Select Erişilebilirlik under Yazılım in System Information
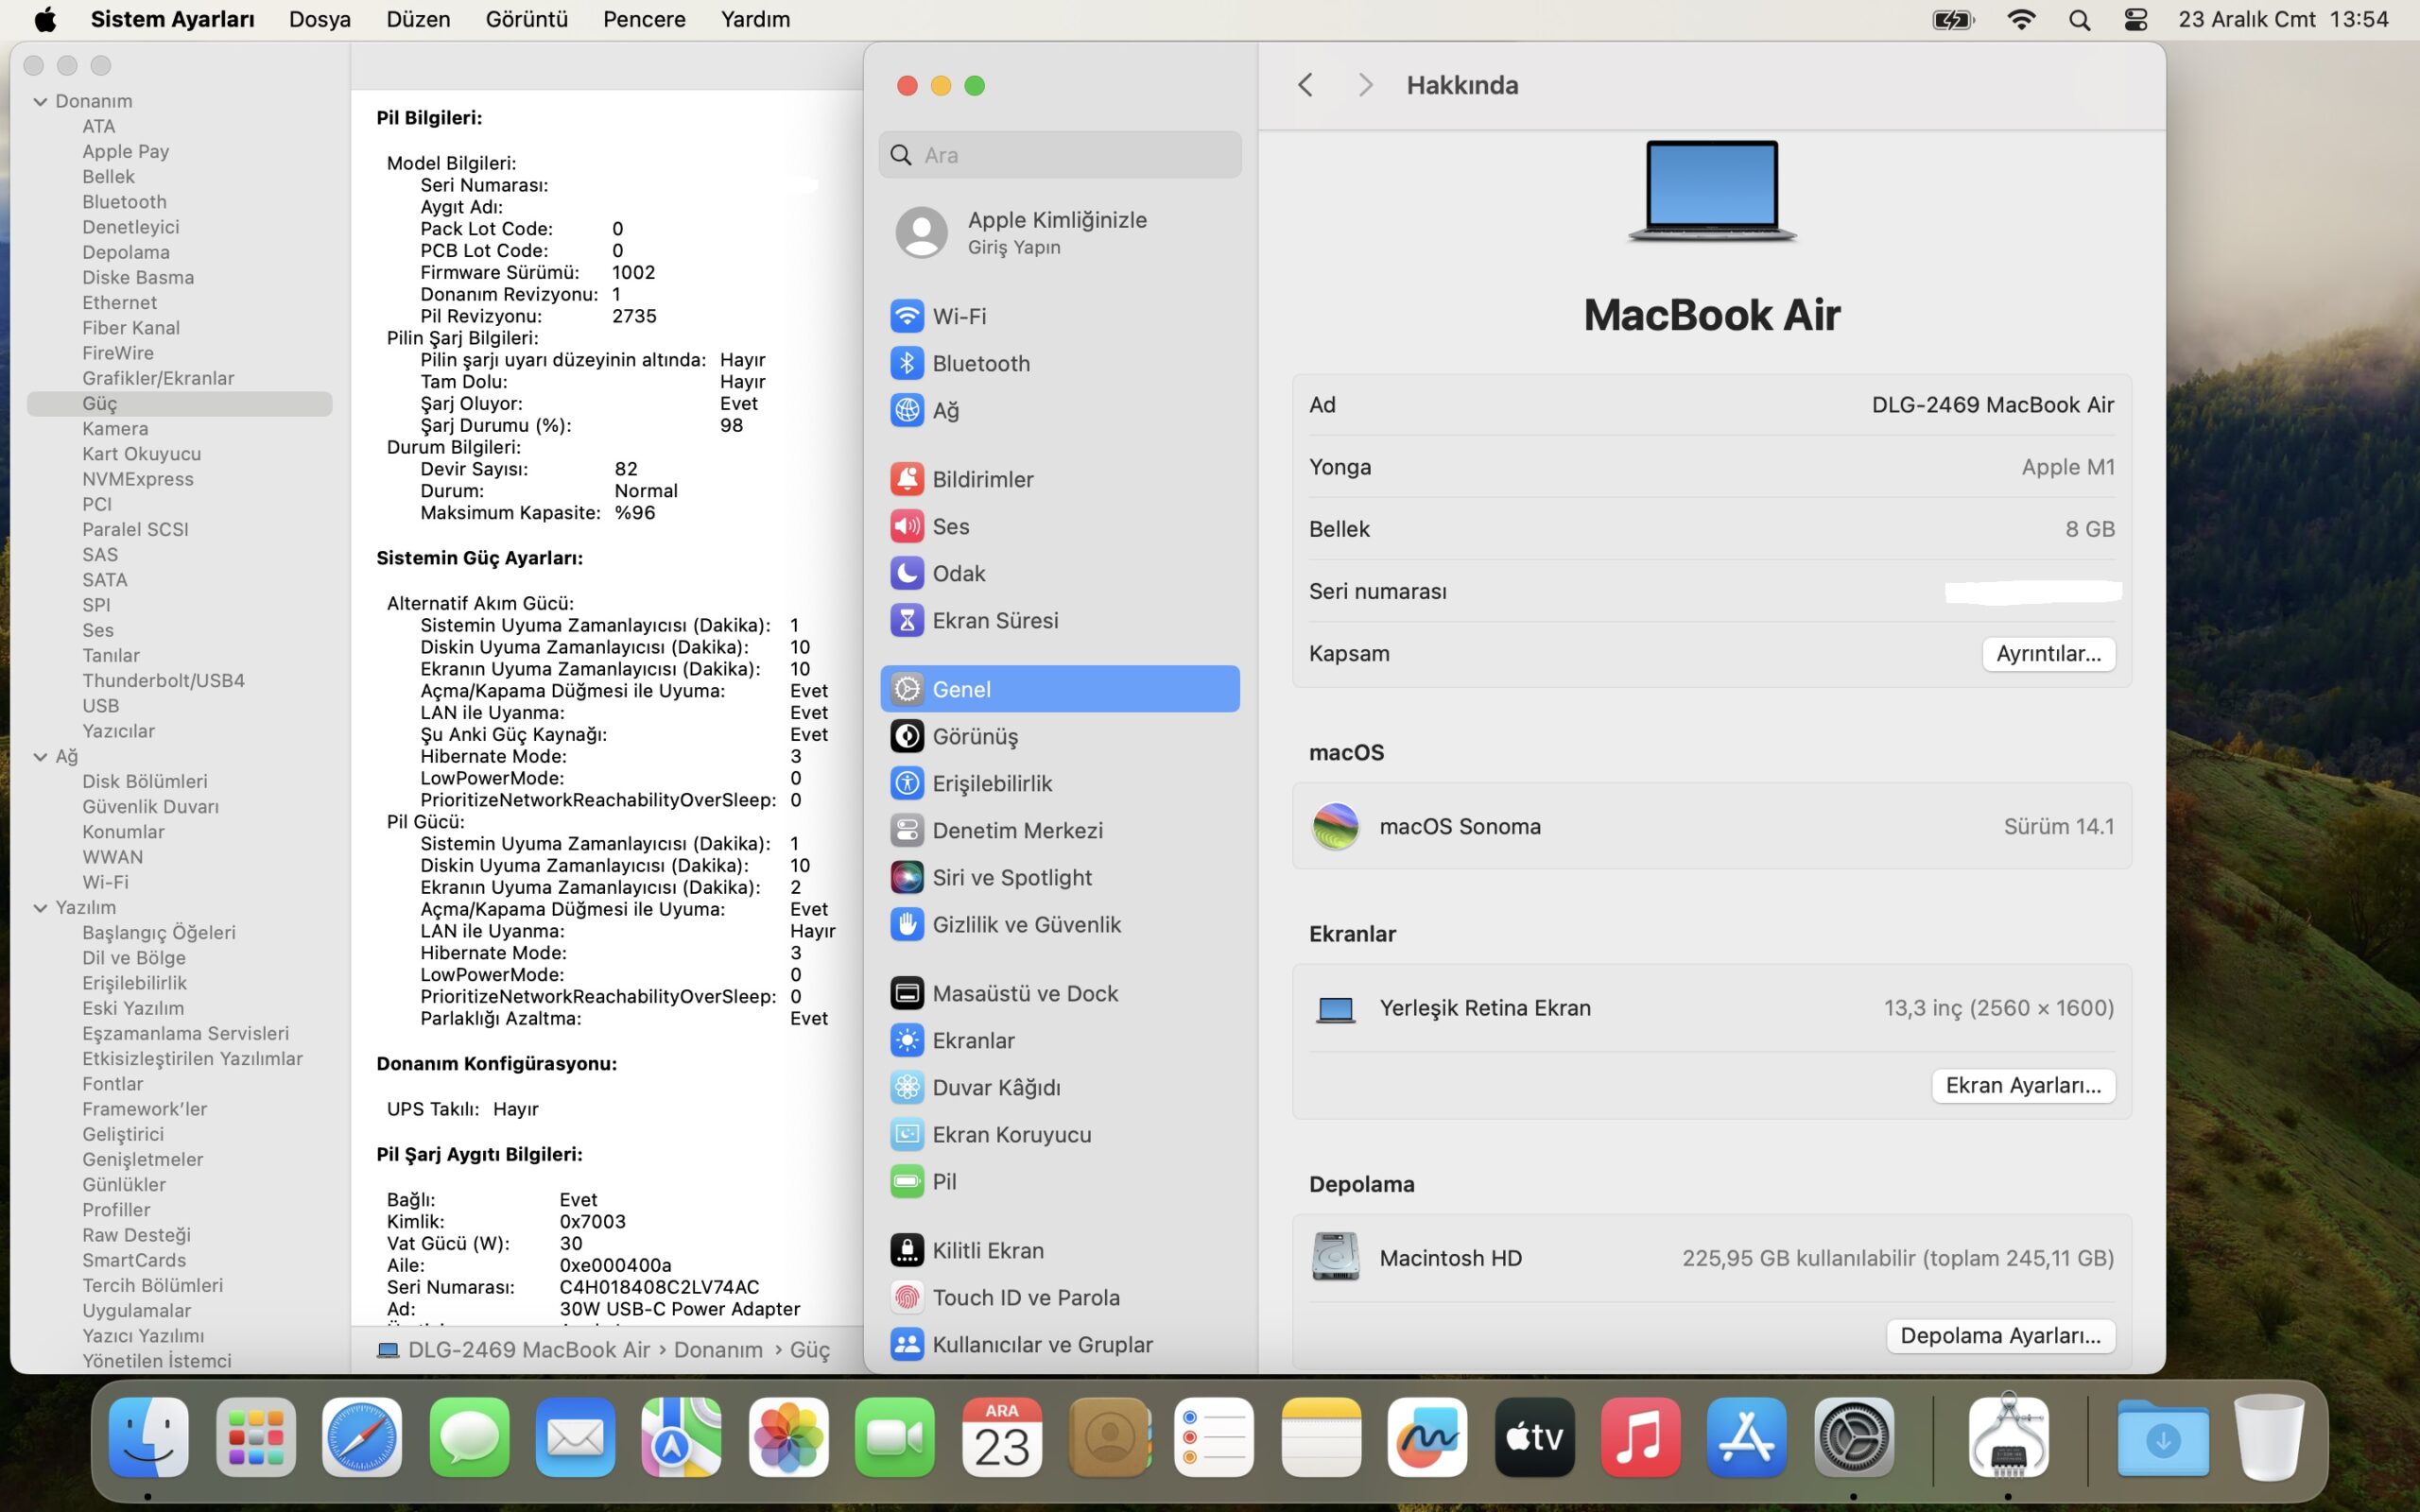2420x1512 pixels. pyautogui.click(x=134, y=983)
